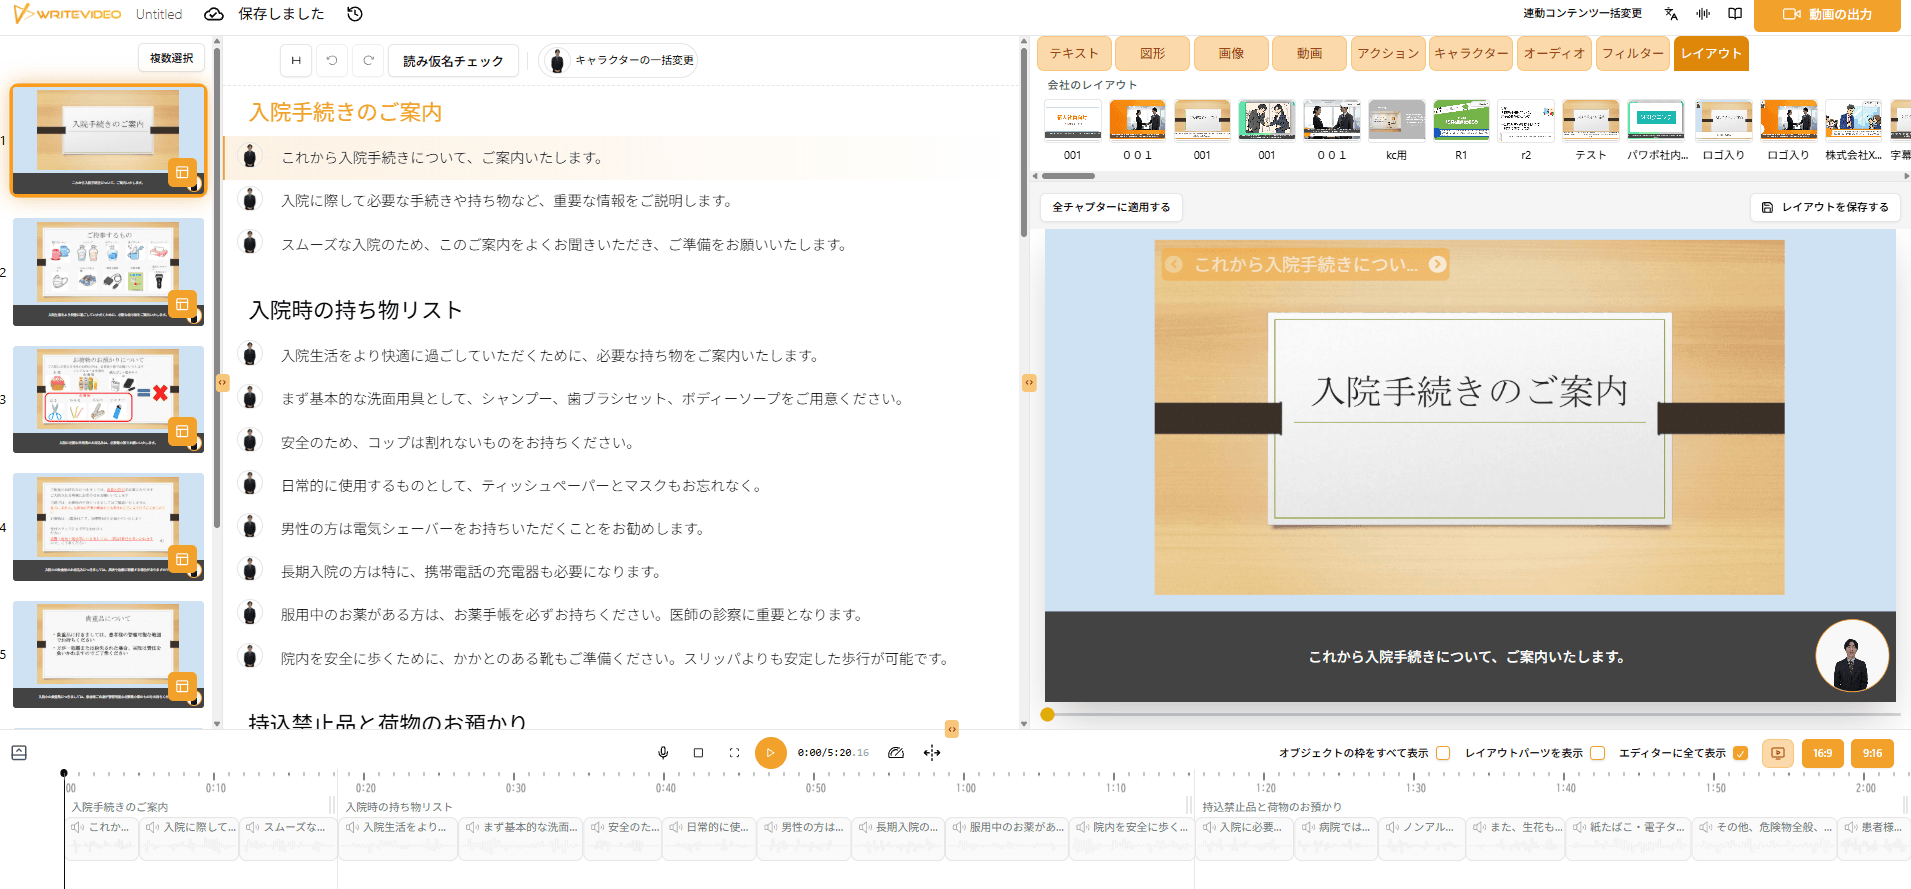
Task: Open キャラクターの一括変更 selector
Action: pos(618,61)
